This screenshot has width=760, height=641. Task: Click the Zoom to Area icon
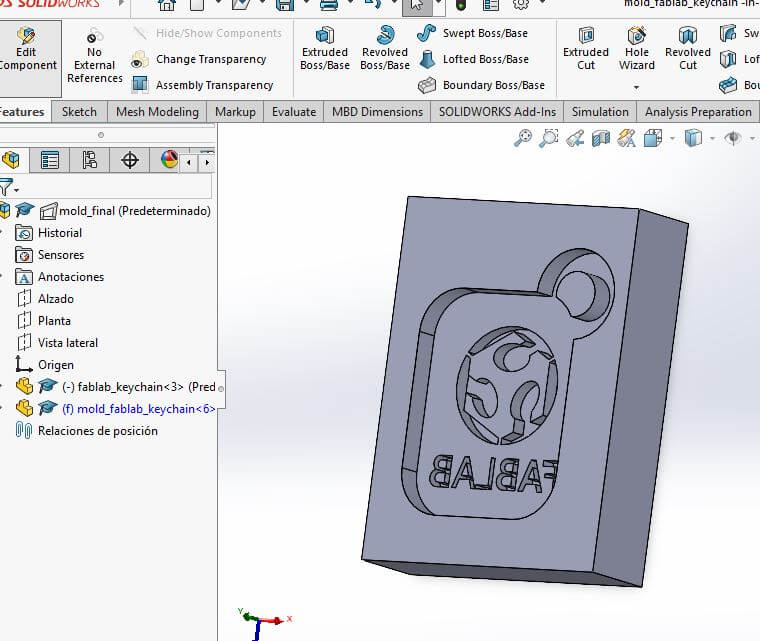549,138
